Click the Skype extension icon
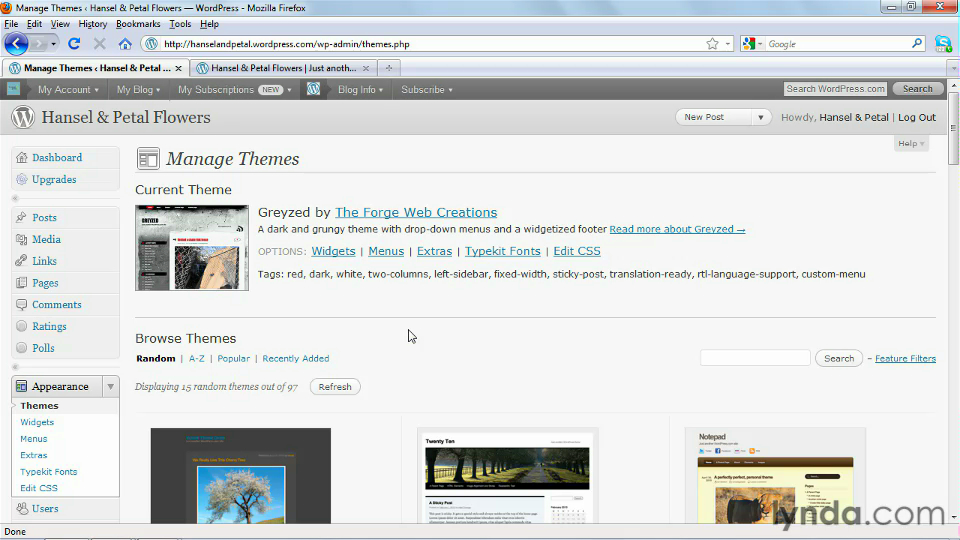The width and height of the screenshot is (960, 540). pos(943,43)
